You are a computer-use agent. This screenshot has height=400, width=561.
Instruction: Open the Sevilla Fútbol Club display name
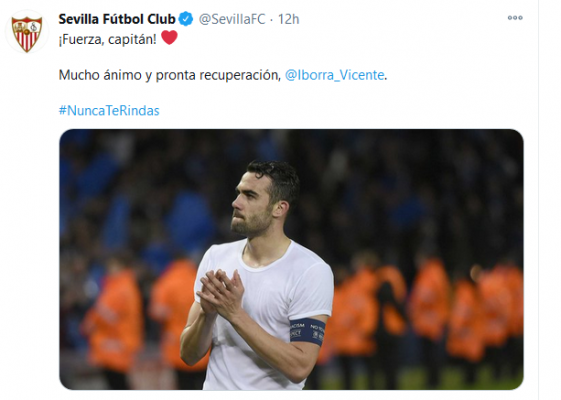117,19
